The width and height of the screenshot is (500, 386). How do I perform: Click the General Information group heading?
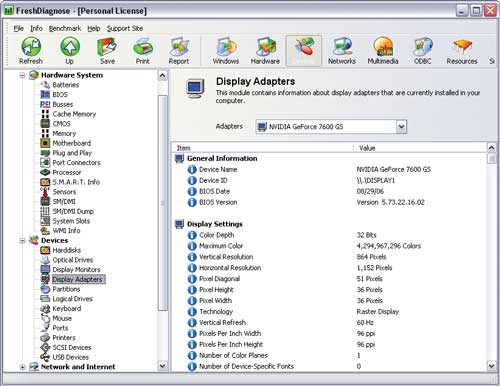222,158
